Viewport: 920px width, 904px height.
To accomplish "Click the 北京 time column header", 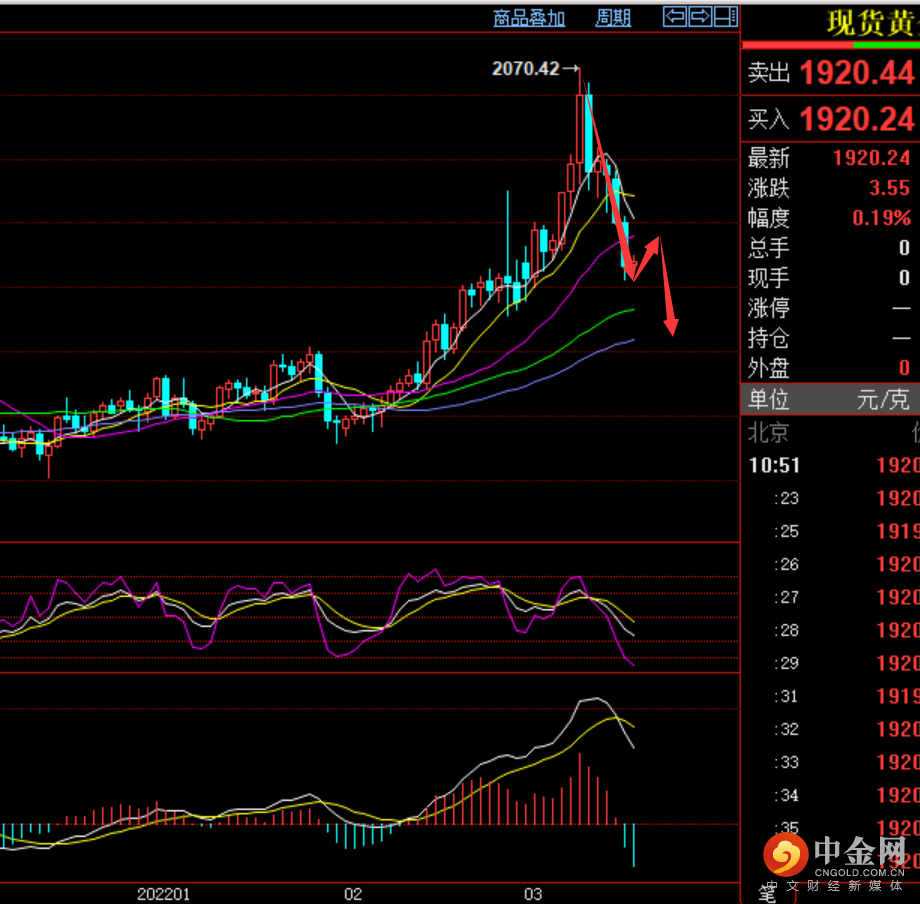I will tap(769, 433).
